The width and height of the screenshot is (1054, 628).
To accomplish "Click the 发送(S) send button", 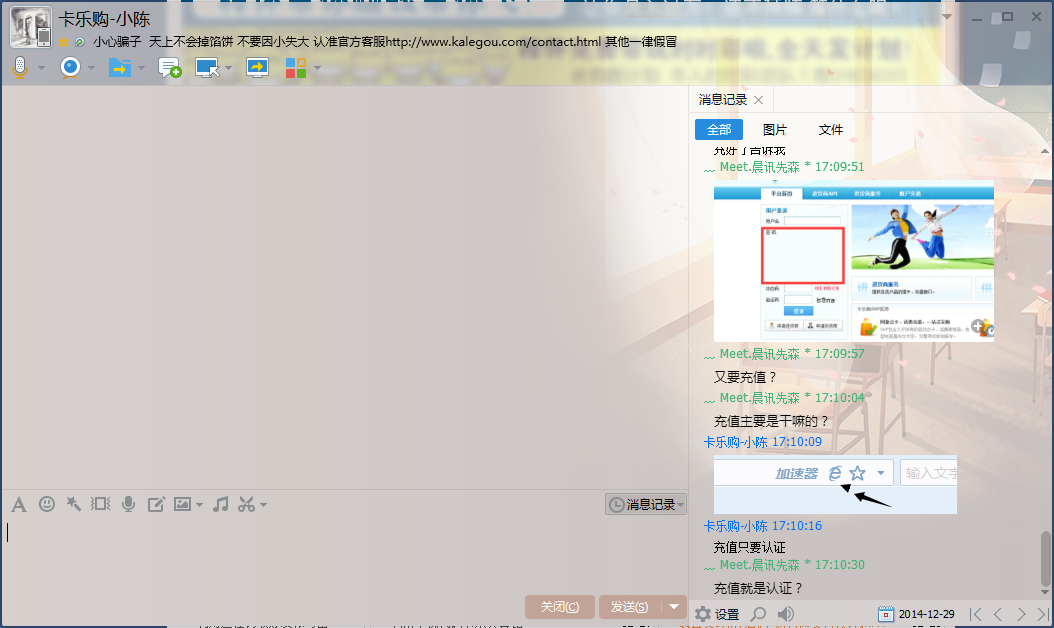I will 629,607.
